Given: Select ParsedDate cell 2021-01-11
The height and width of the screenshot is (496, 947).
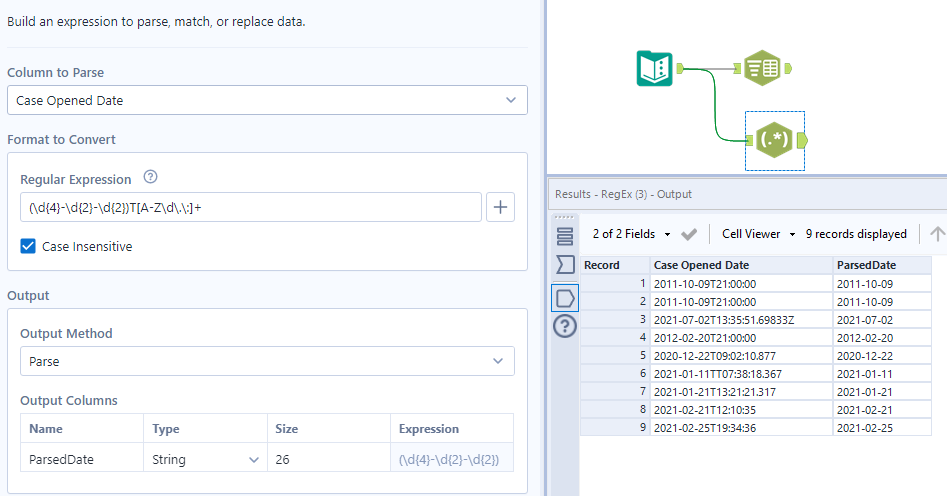Looking at the screenshot, I should pyautogui.click(x=882, y=374).
